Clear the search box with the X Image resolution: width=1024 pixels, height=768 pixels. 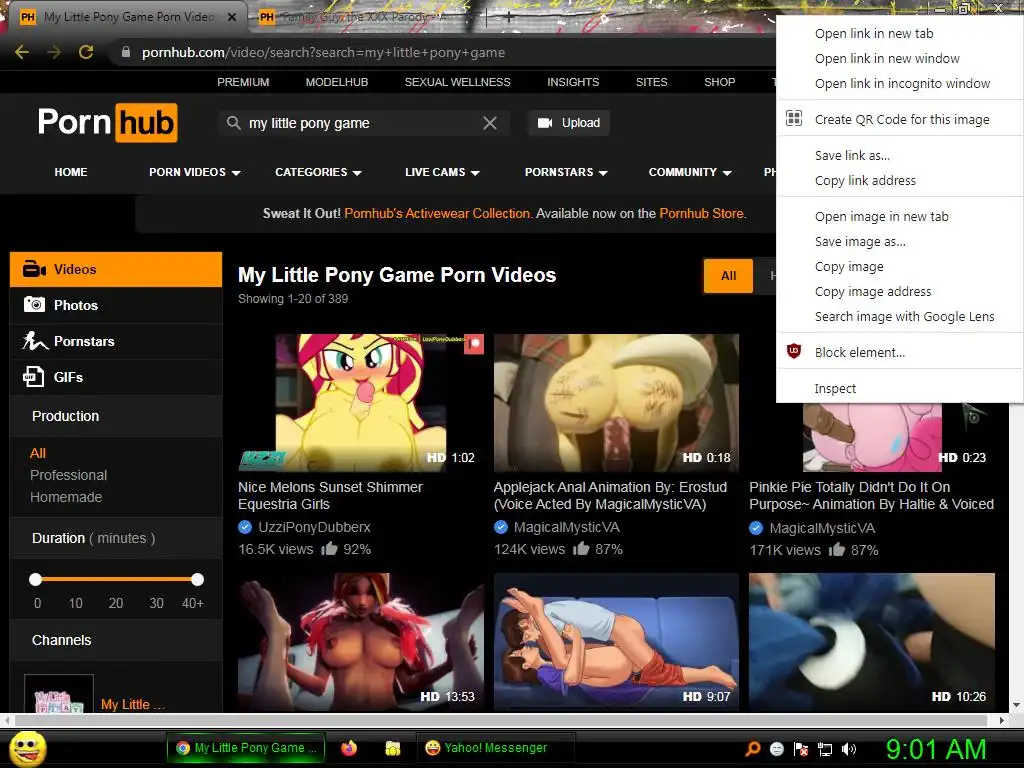(x=490, y=123)
